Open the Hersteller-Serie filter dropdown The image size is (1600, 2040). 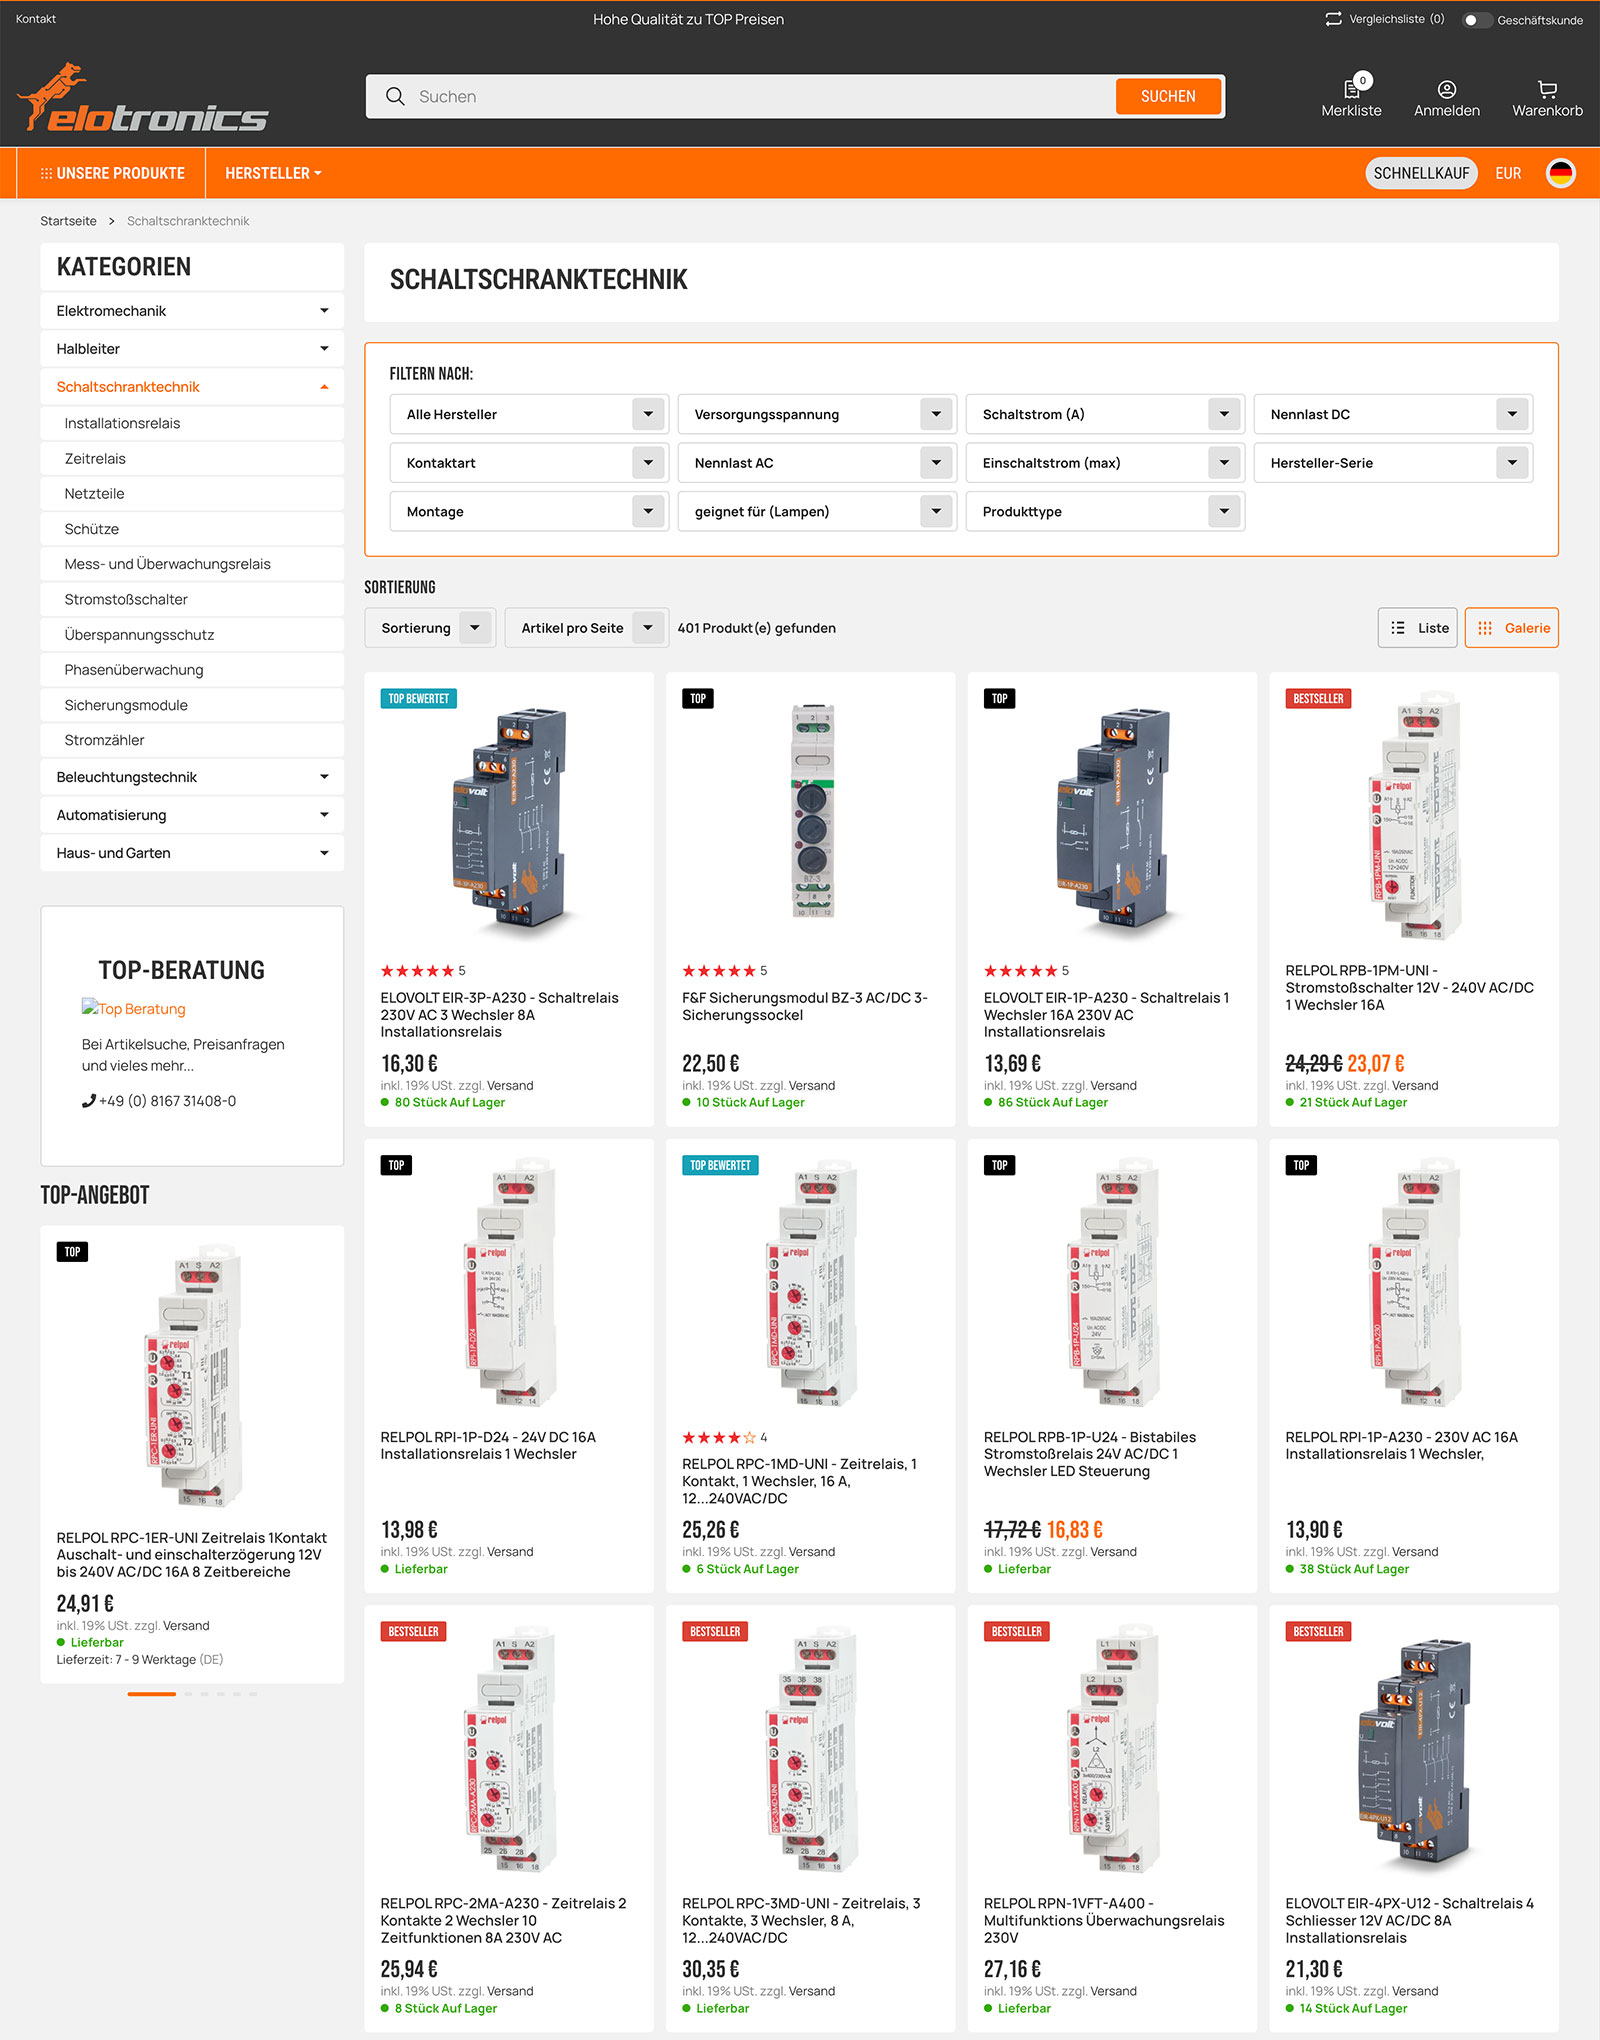1393,463
